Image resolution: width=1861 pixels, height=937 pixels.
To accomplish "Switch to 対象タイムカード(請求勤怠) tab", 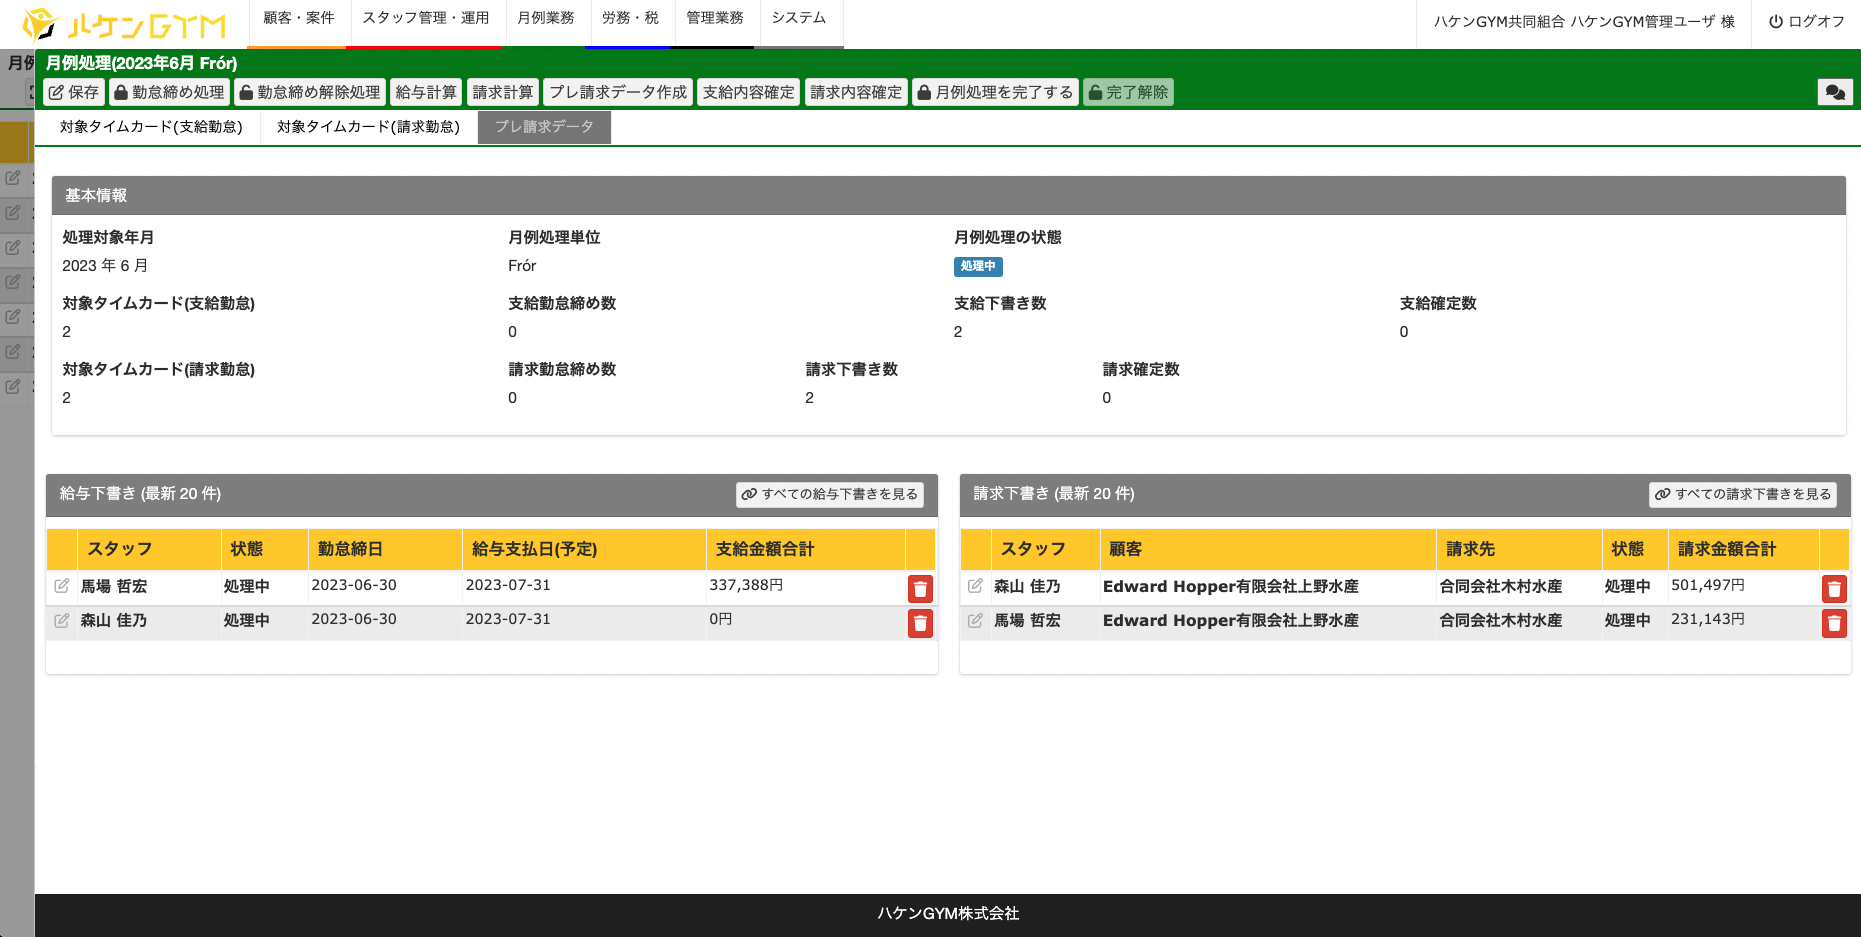I will (368, 127).
